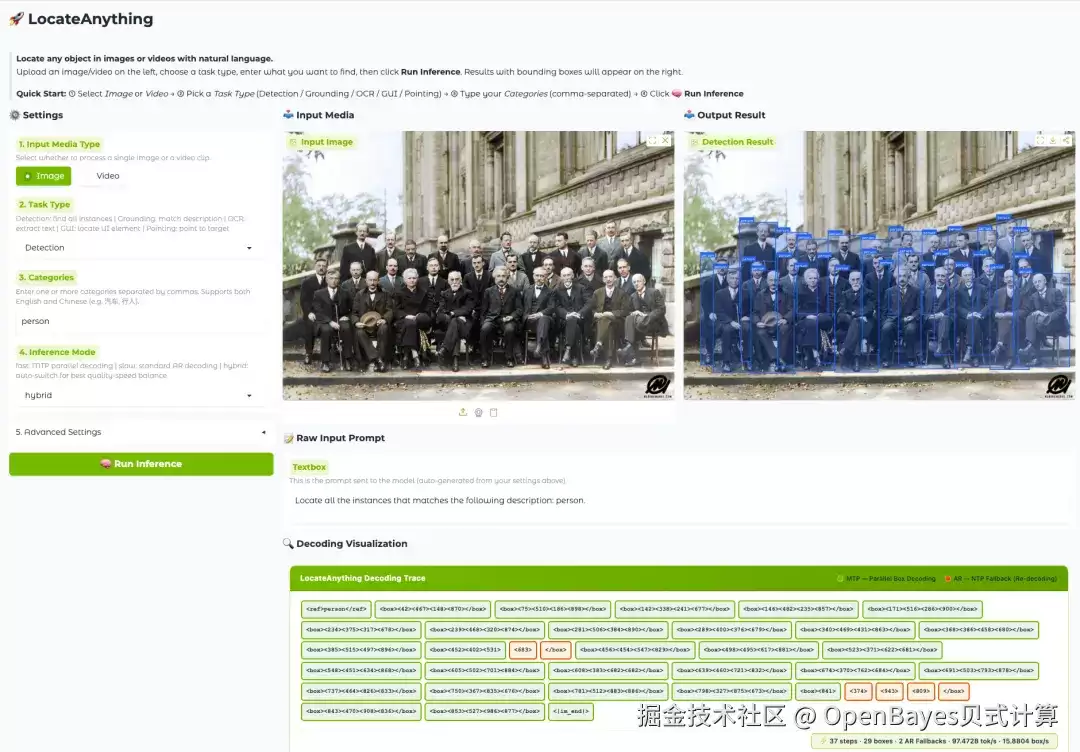
Task: Choose the clipboard paste icon below input image
Action: click(493, 412)
